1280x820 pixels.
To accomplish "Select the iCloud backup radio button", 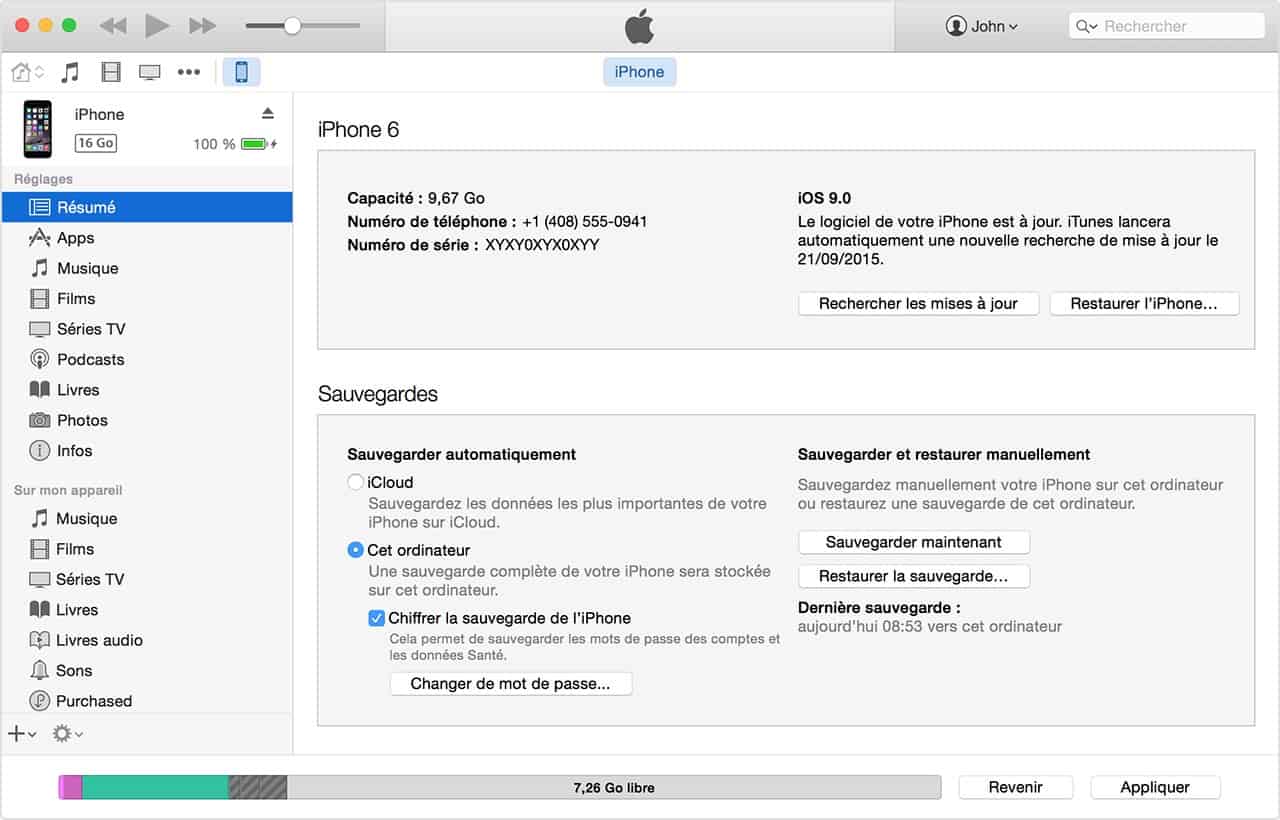I will coord(355,482).
